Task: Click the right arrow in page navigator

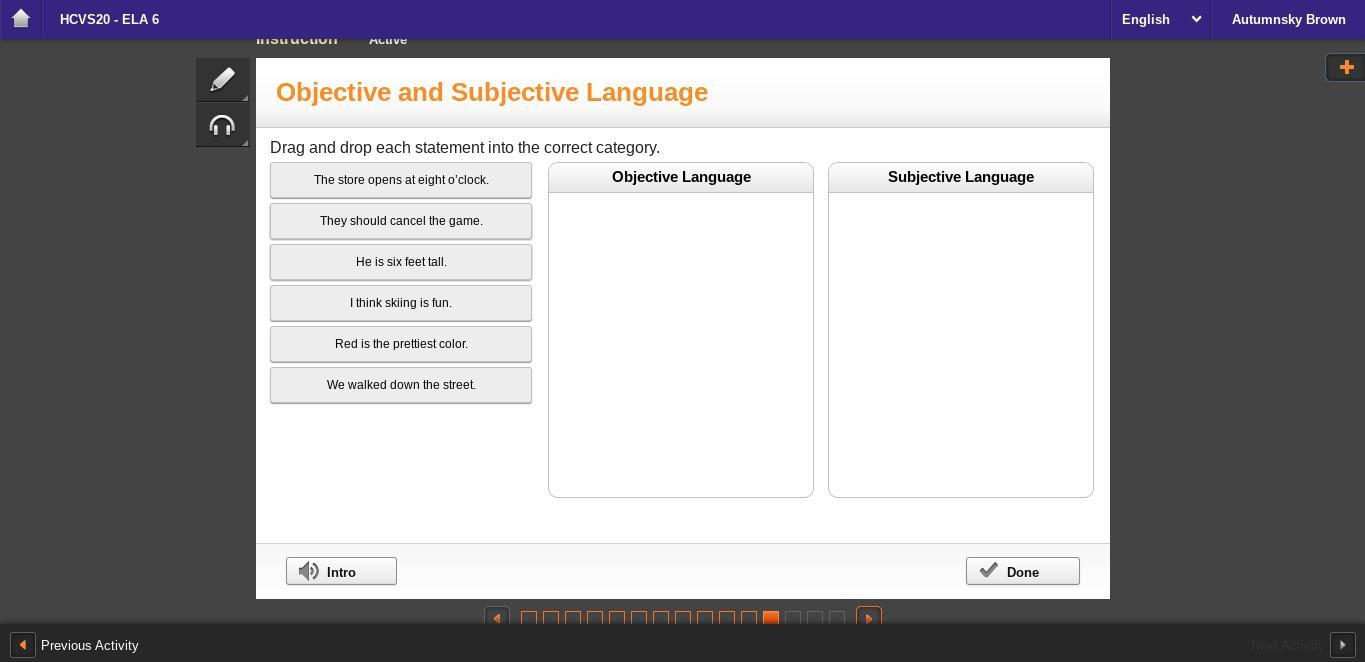Action: coord(868,618)
